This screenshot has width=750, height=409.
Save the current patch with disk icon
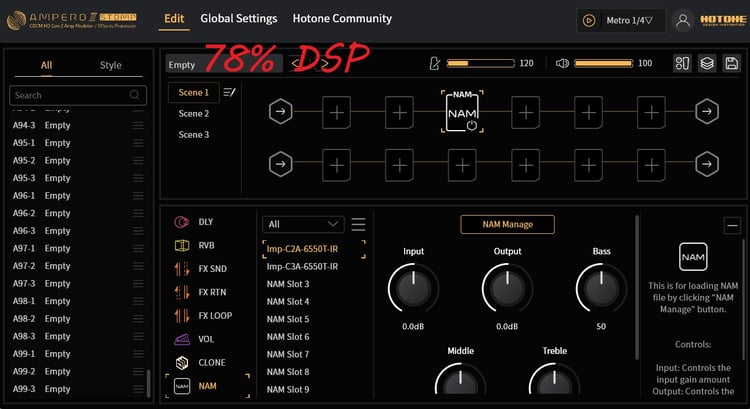(x=731, y=63)
